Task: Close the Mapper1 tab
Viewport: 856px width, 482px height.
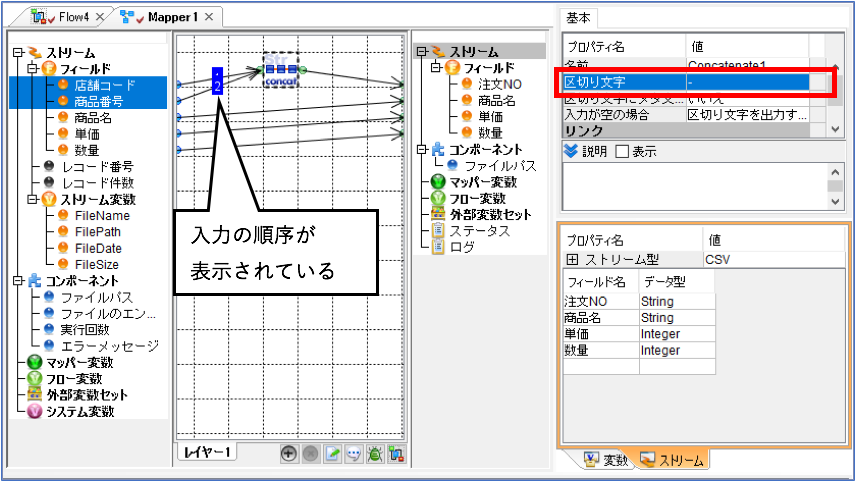Action: pyautogui.click(x=209, y=17)
